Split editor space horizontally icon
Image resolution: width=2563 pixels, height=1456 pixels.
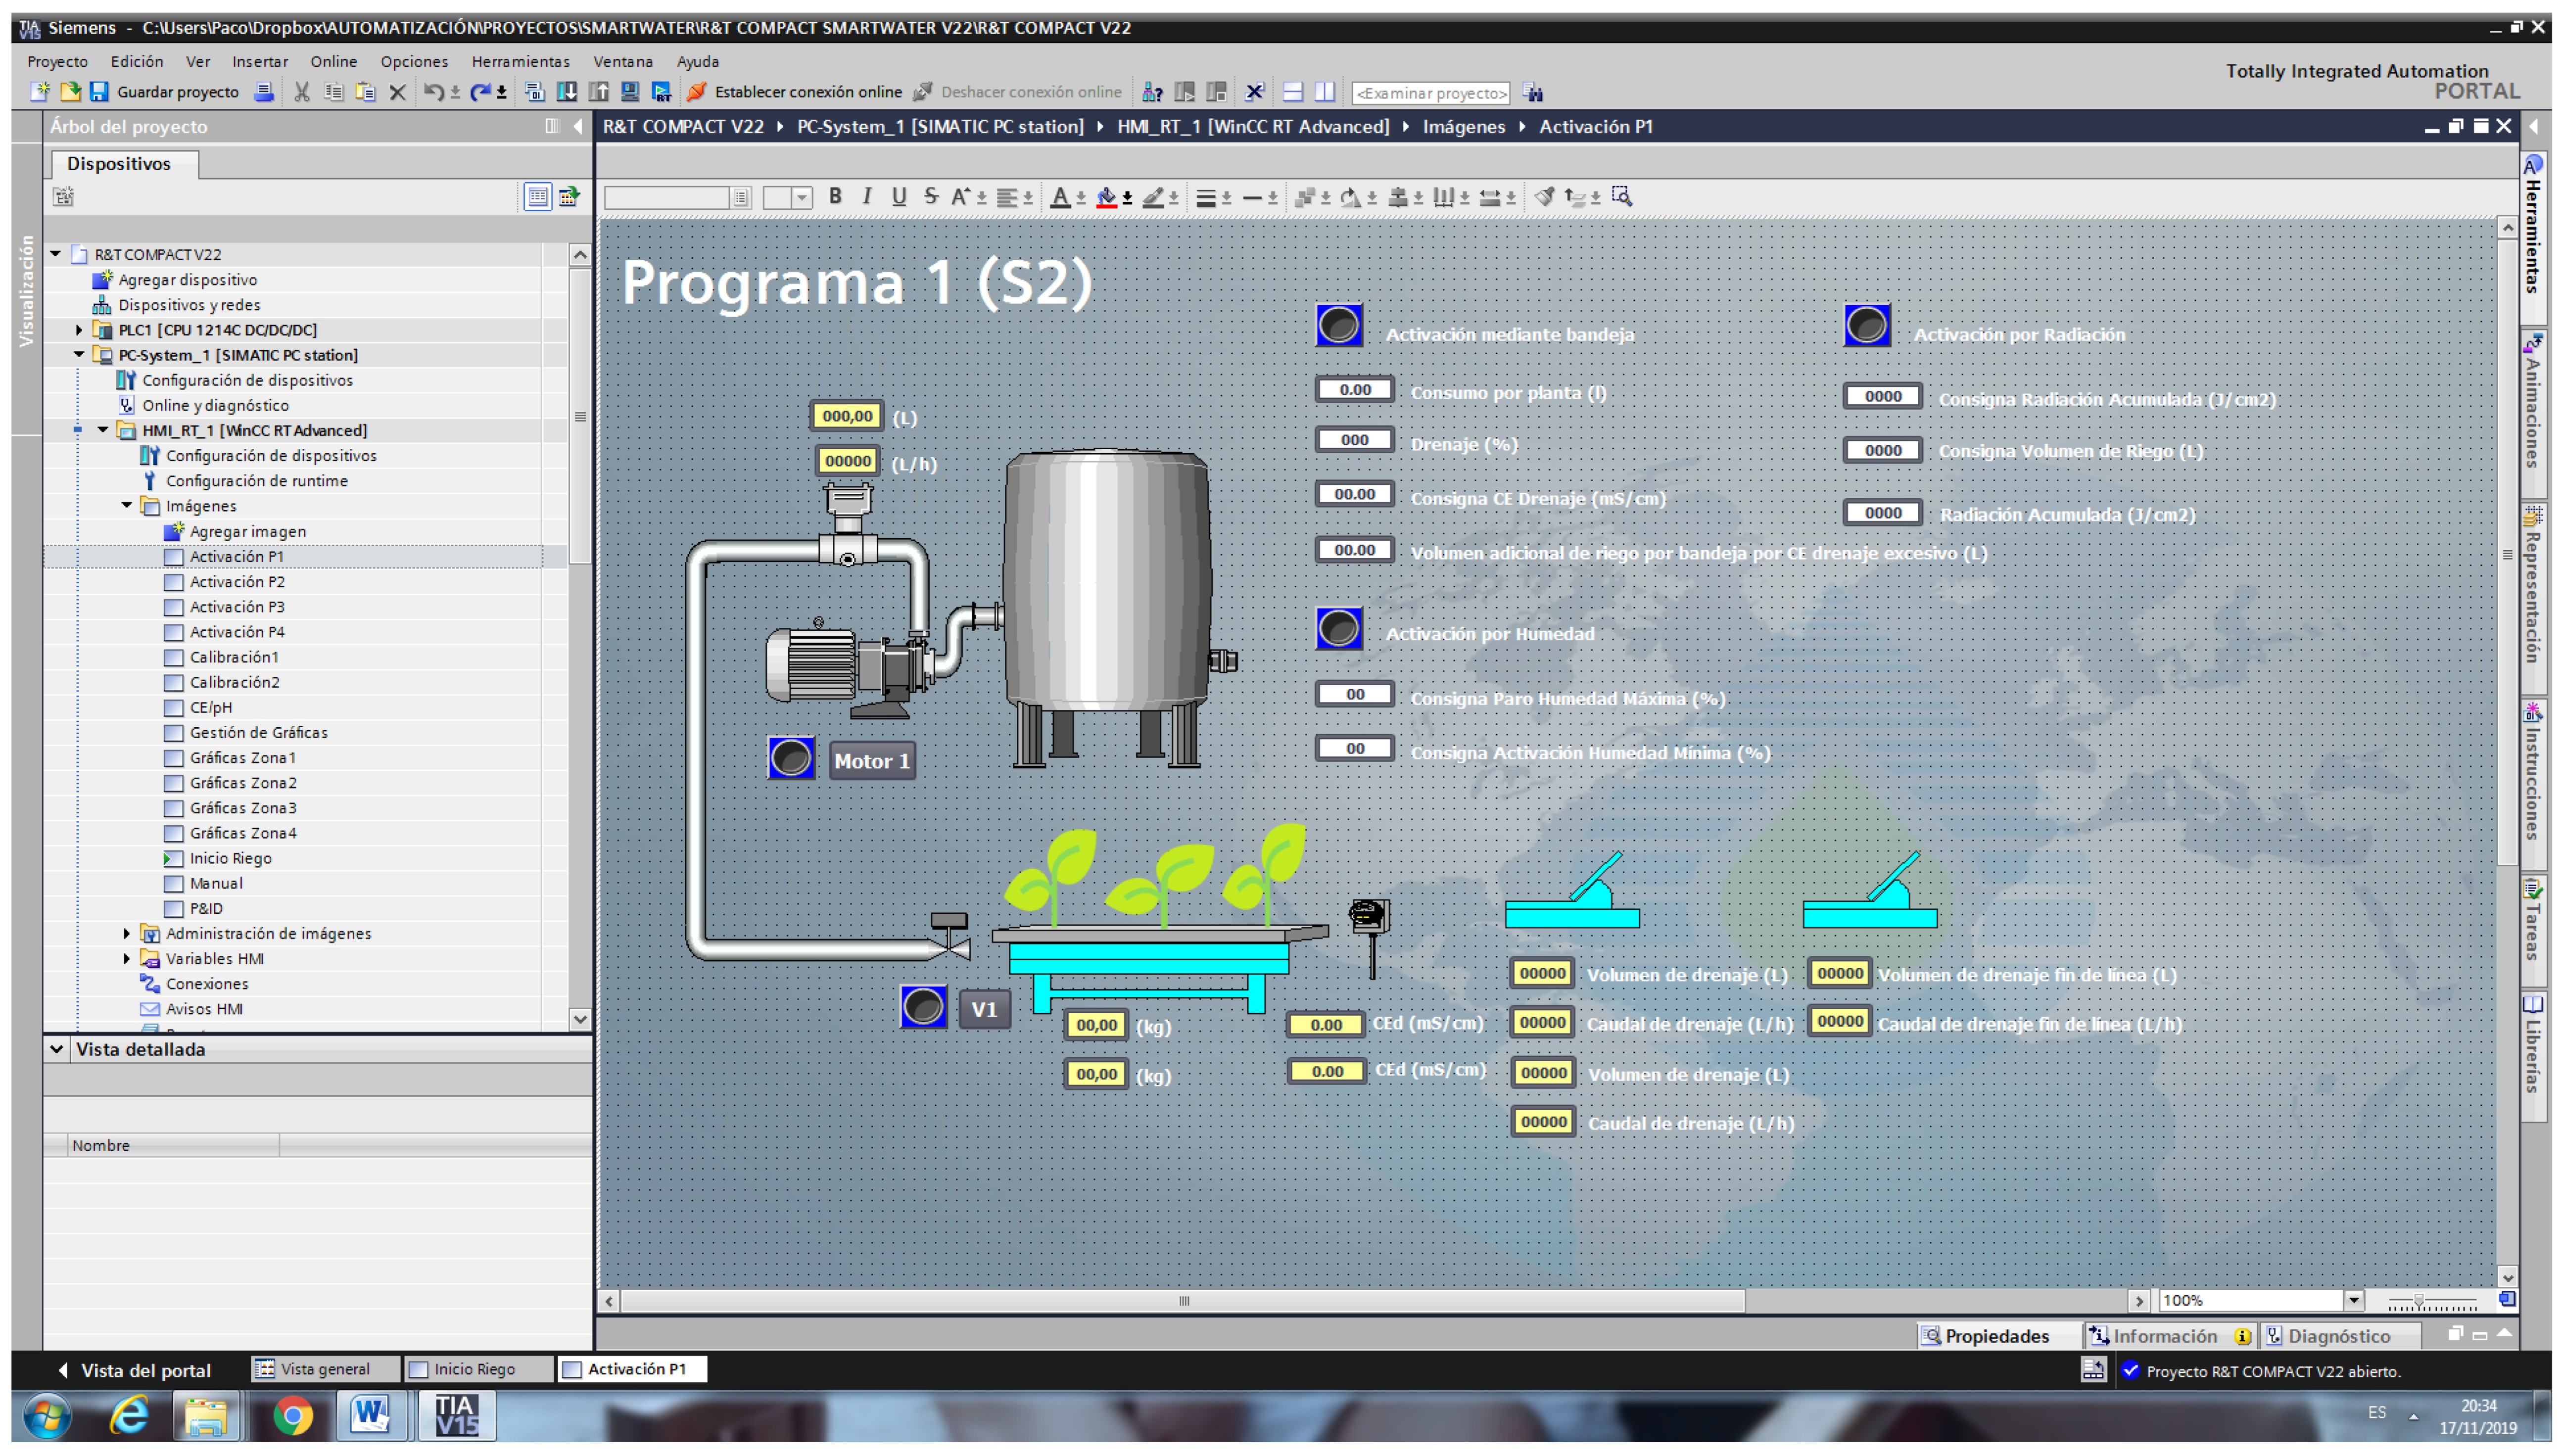[1292, 92]
